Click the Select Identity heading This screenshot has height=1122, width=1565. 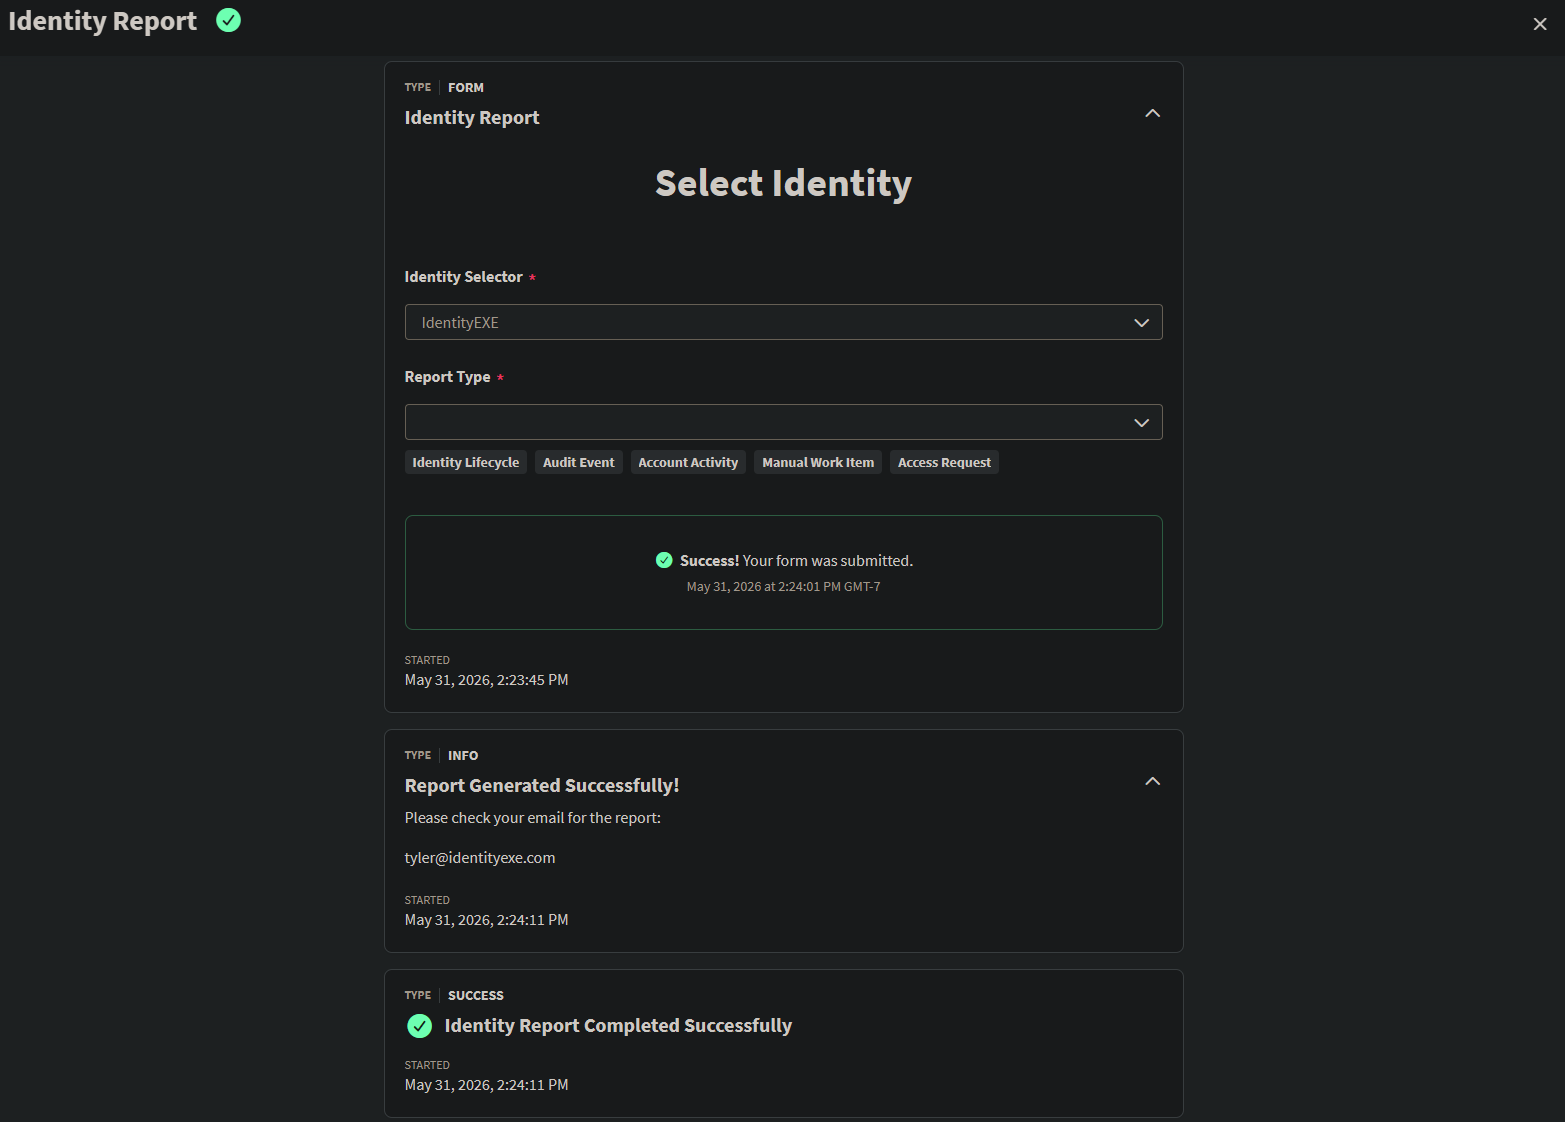tap(783, 184)
